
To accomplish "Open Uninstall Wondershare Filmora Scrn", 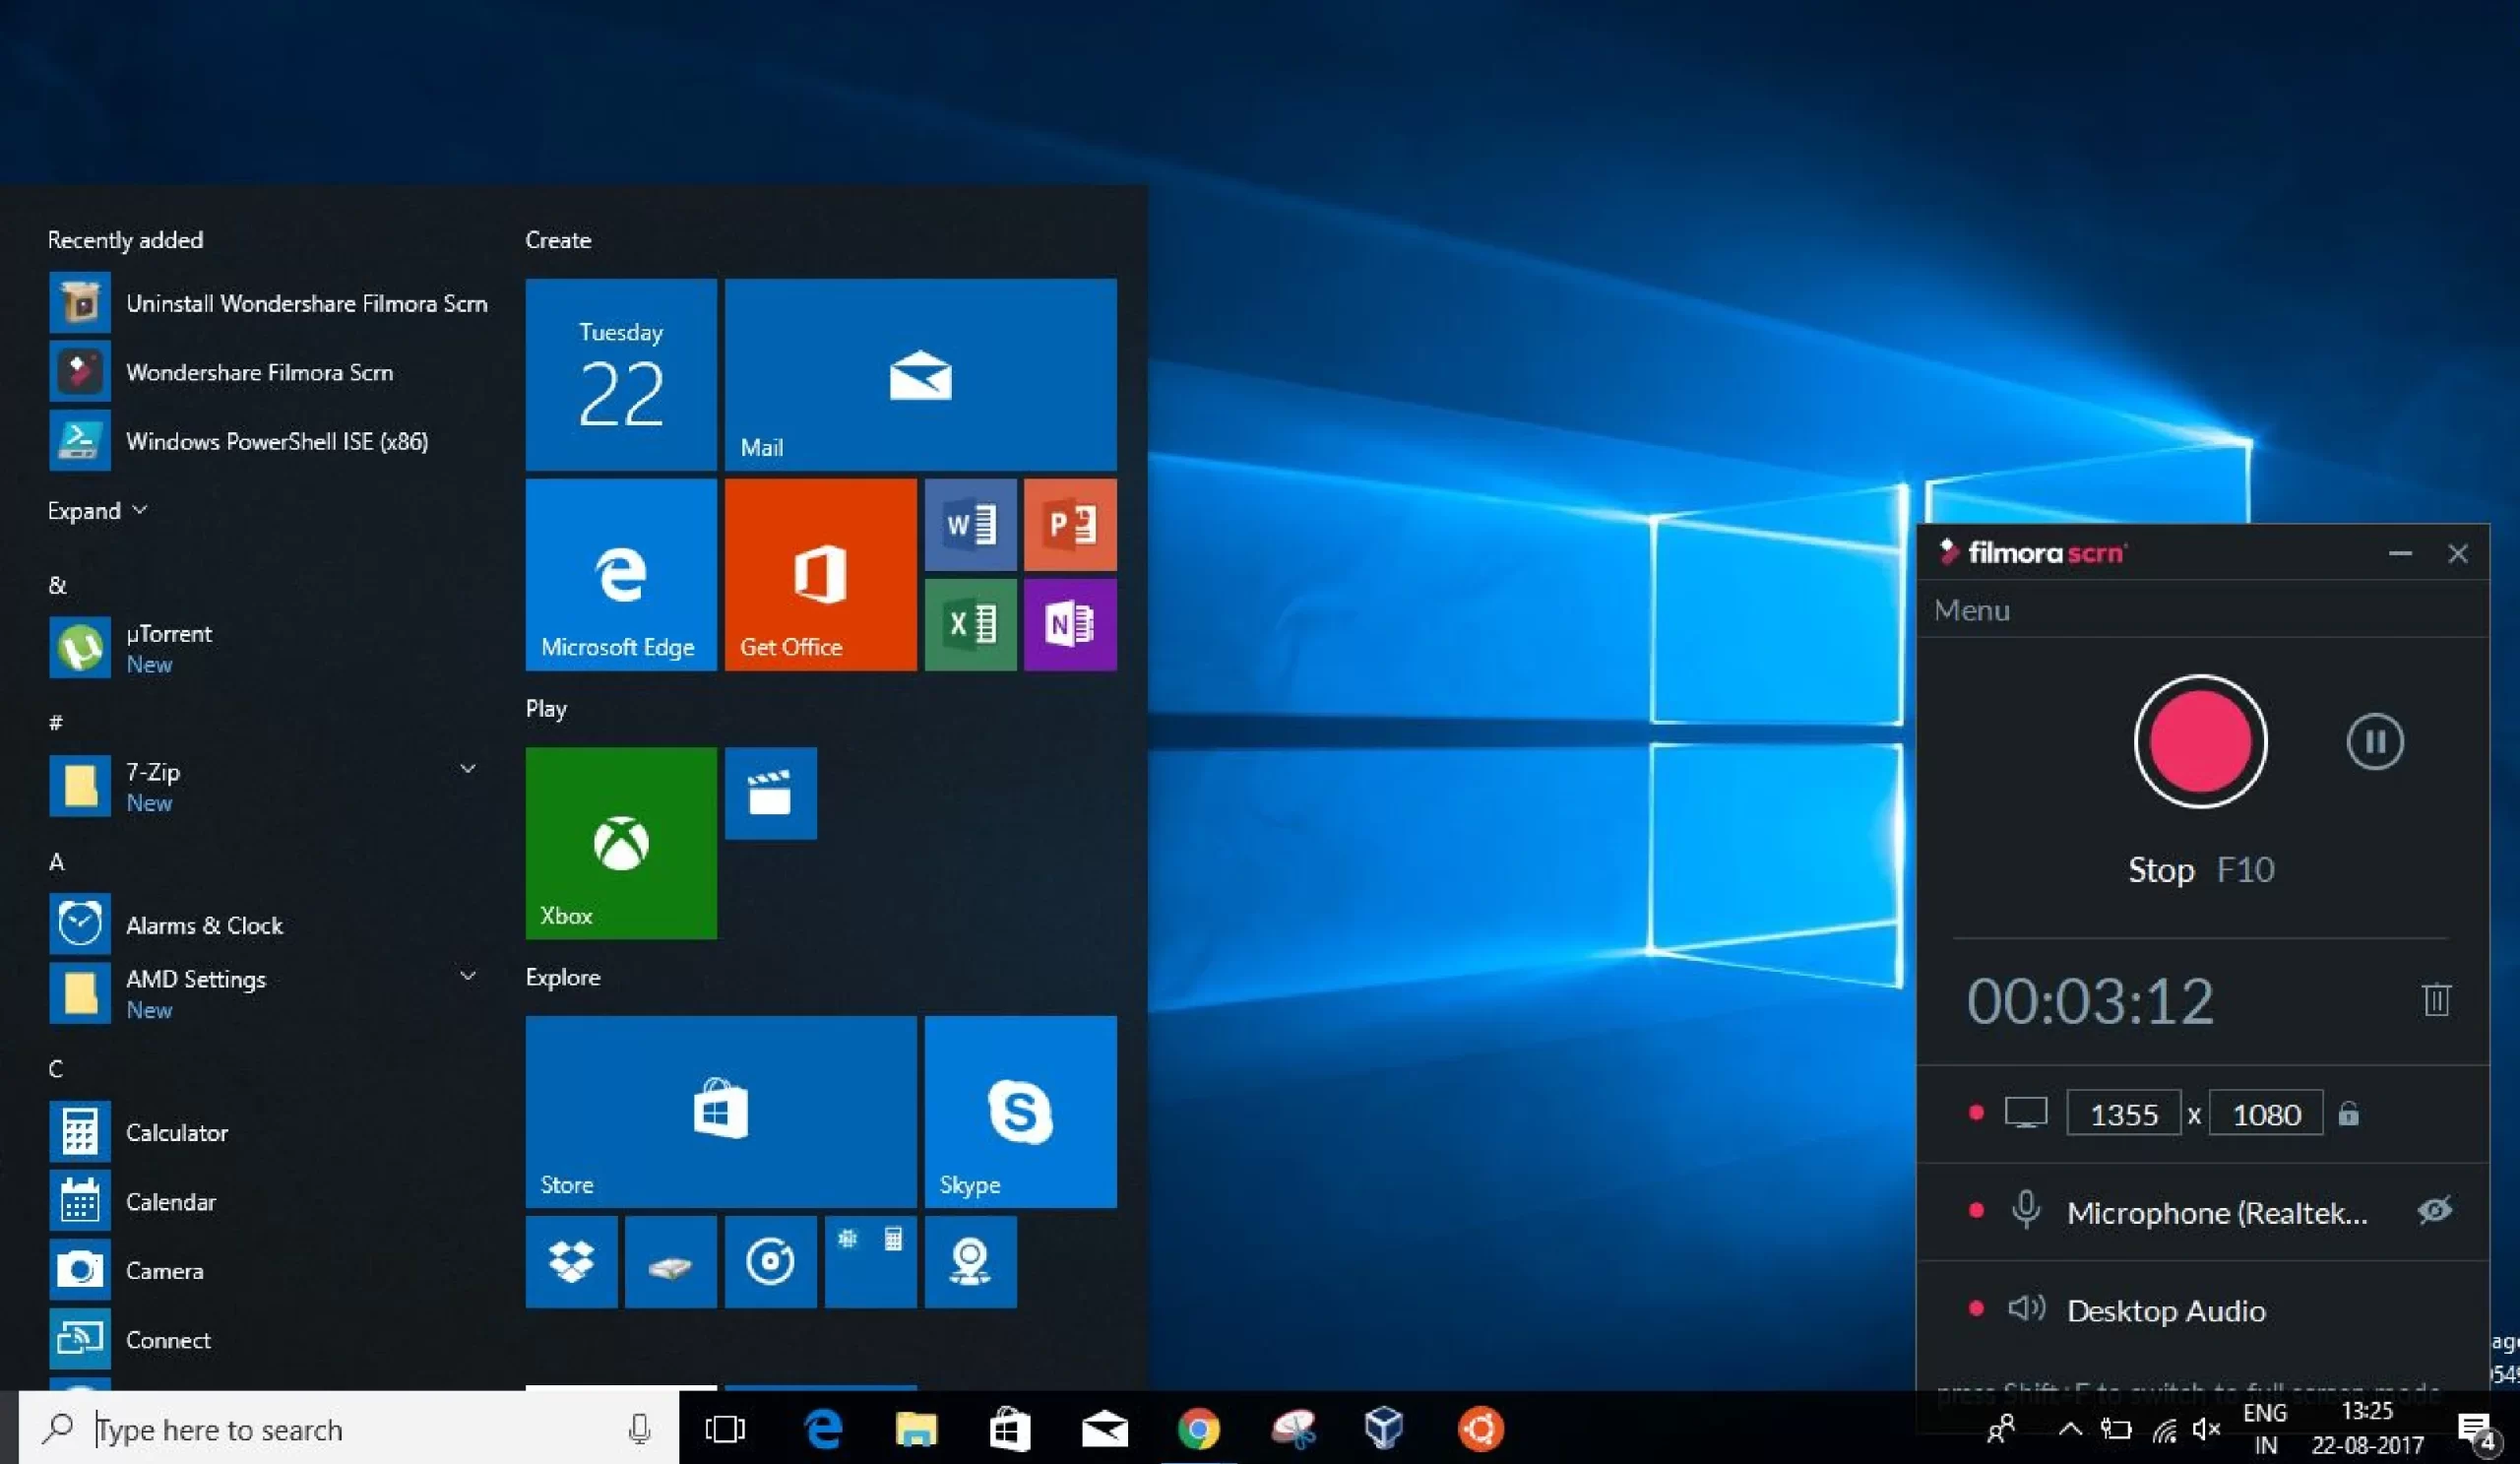I will point(268,303).
